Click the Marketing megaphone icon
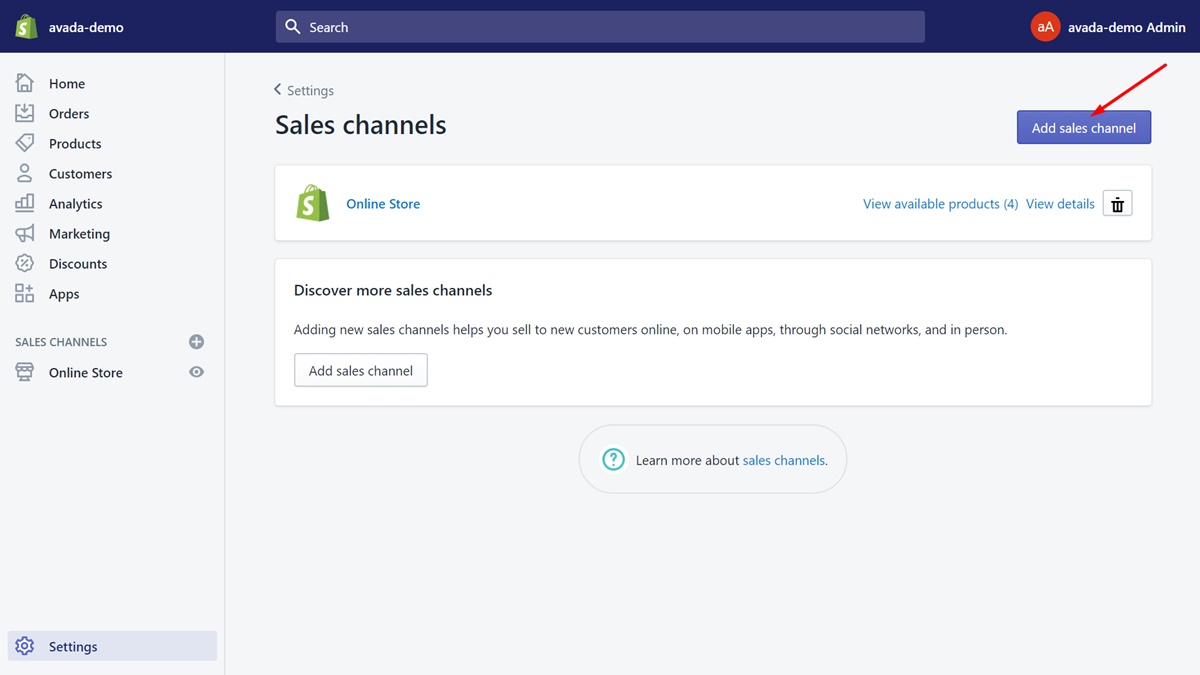Screen dimensions: 1200x675 [25, 234]
